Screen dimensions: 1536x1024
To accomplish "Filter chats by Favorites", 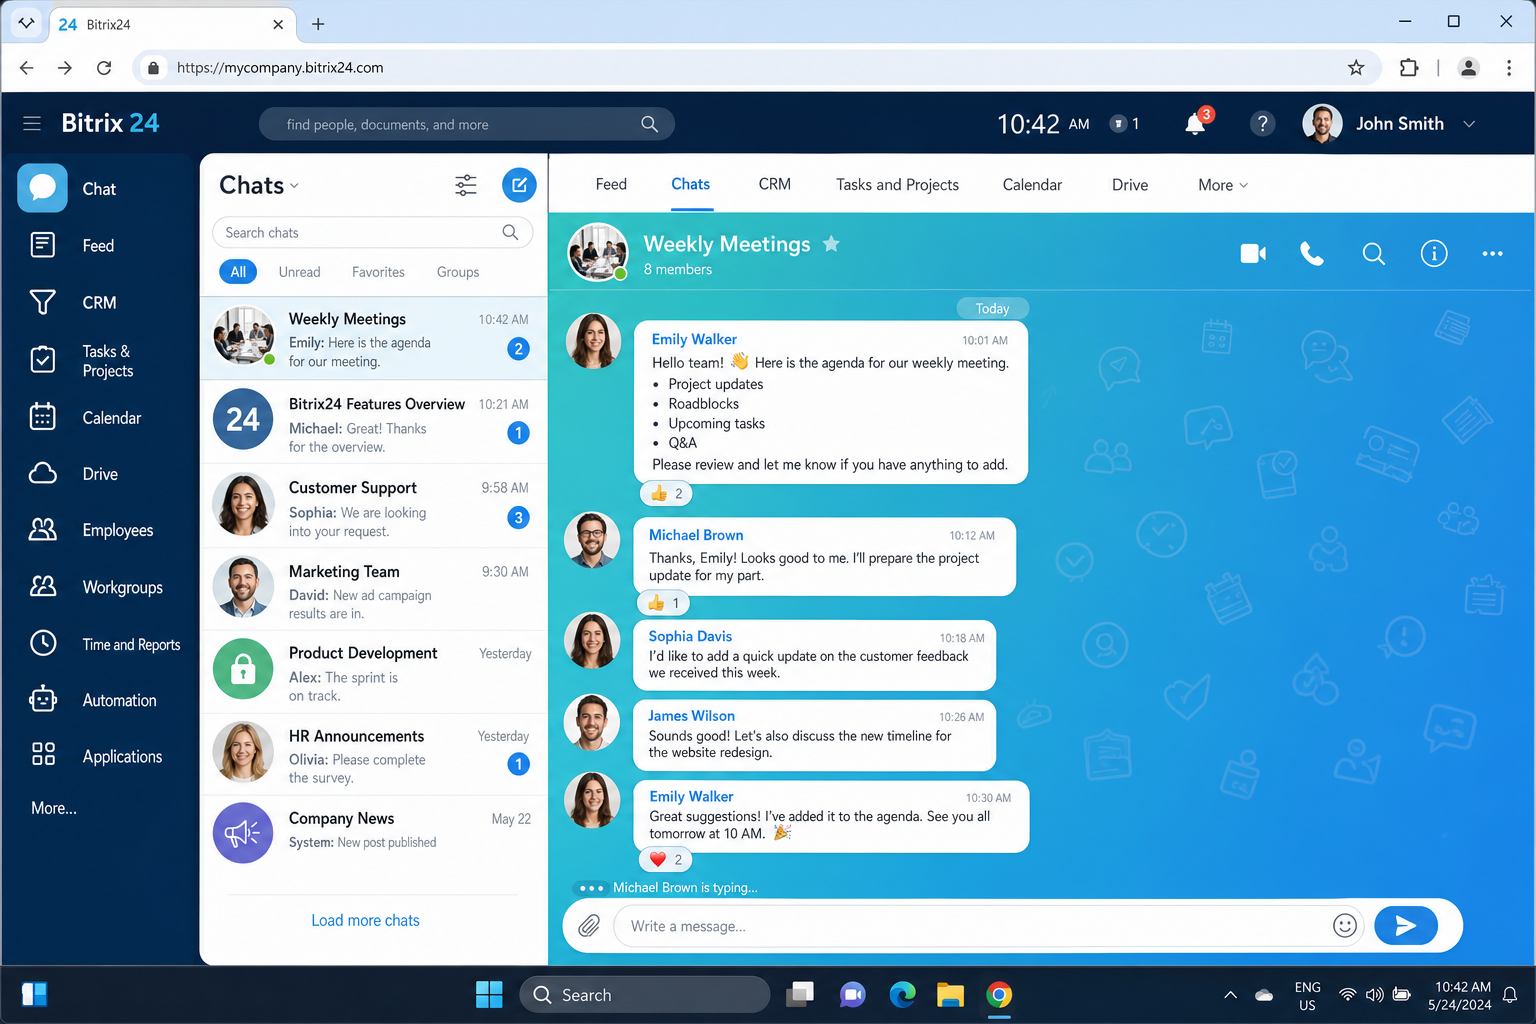I will coord(378,272).
